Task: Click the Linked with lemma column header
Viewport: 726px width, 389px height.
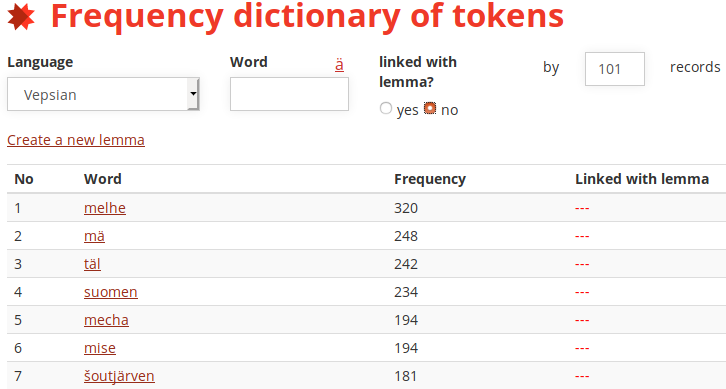Action: (642, 179)
